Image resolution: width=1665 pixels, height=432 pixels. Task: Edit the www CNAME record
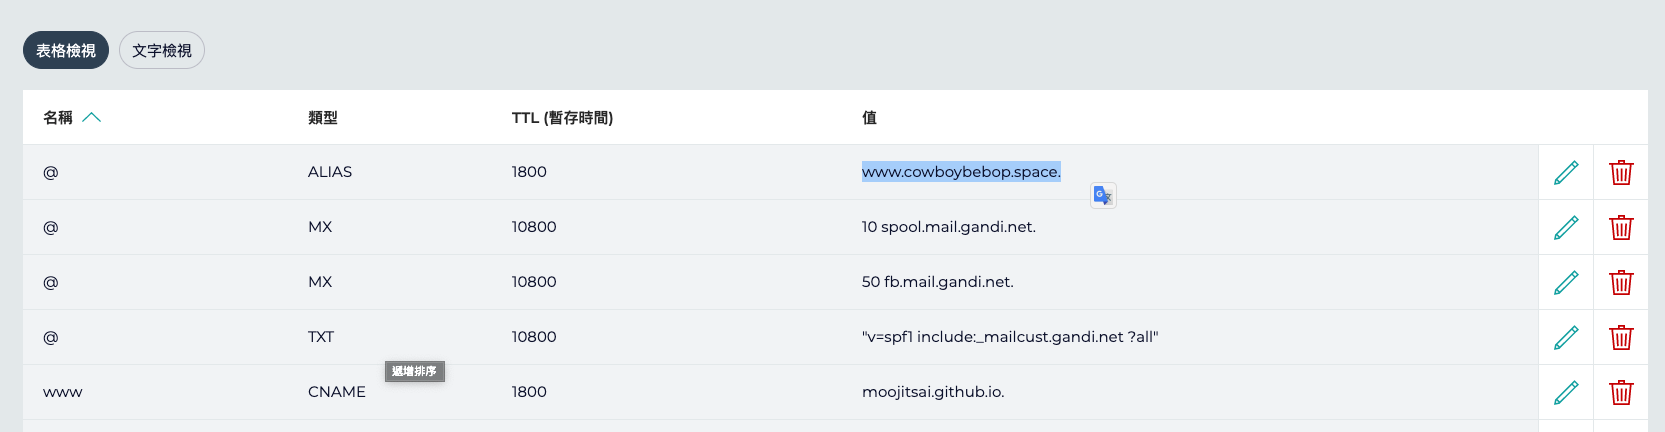(1566, 393)
